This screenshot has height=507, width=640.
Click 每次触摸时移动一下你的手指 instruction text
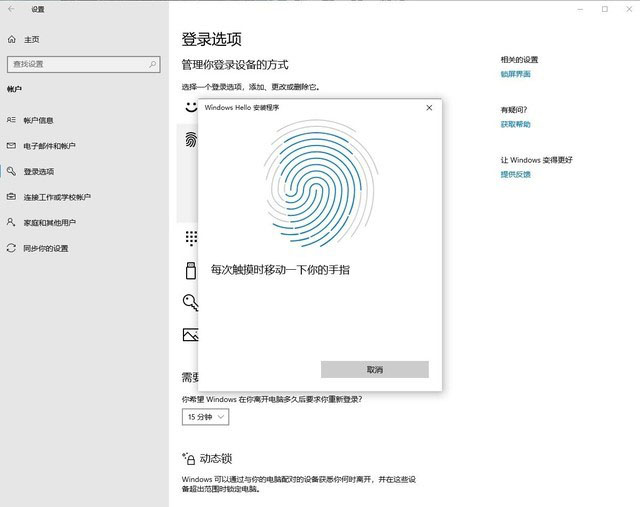tap(280, 270)
